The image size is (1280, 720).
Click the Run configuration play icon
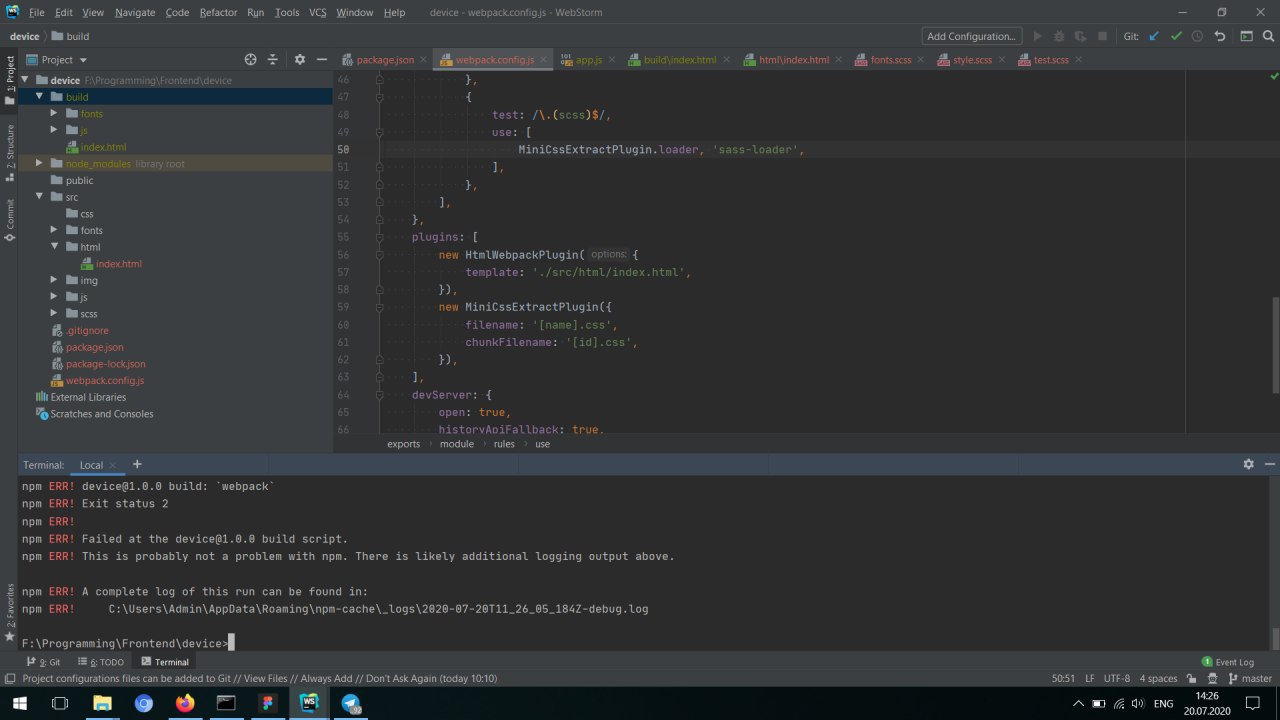pos(1037,36)
